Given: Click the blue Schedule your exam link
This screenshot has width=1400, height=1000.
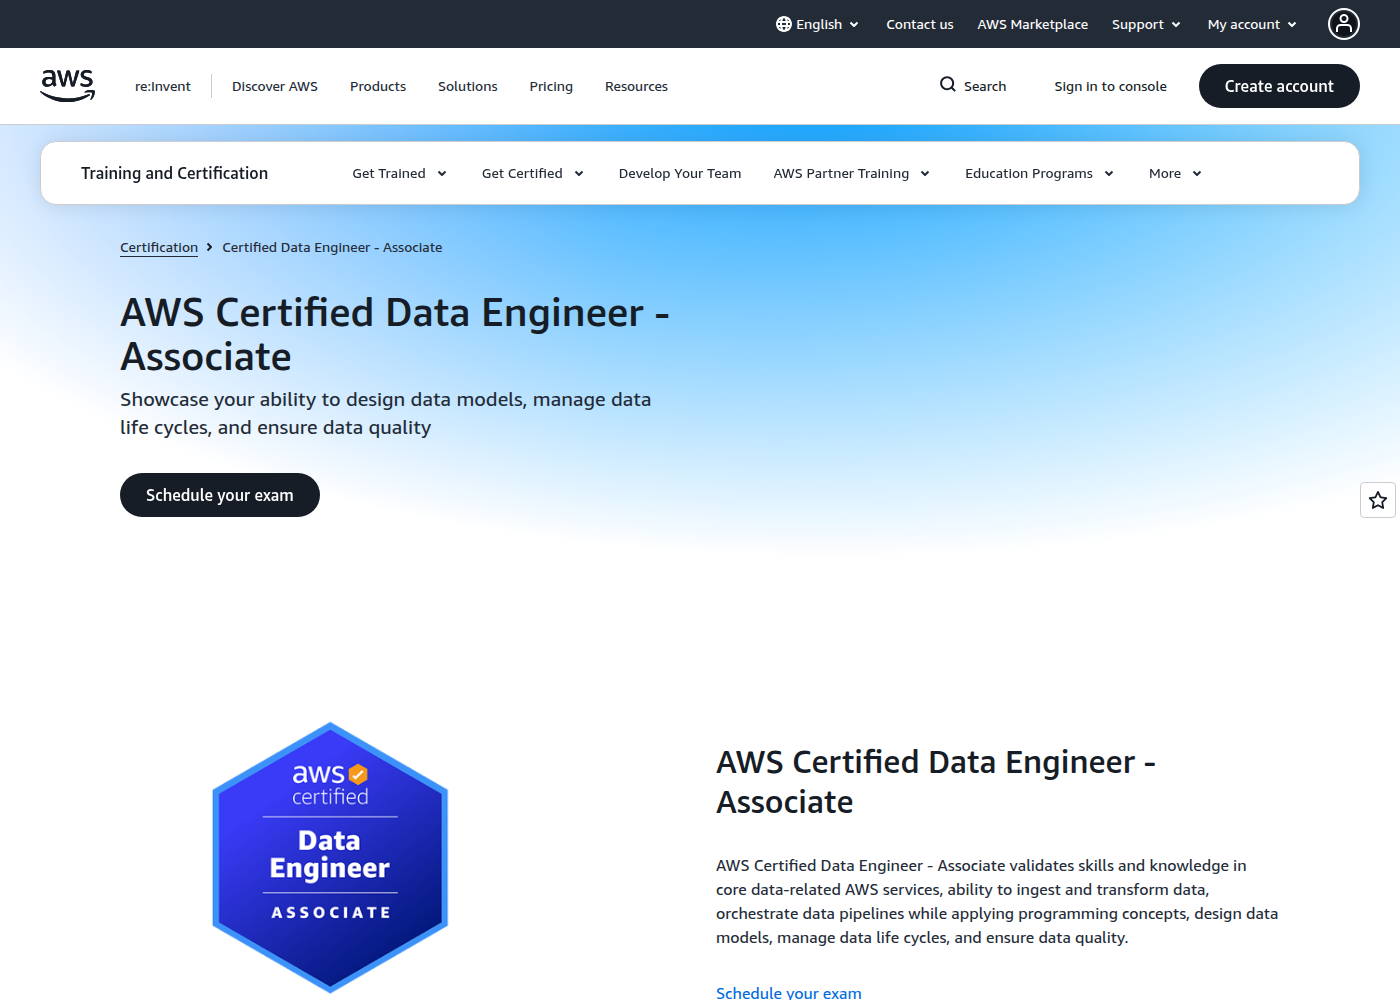Looking at the screenshot, I should [788, 992].
